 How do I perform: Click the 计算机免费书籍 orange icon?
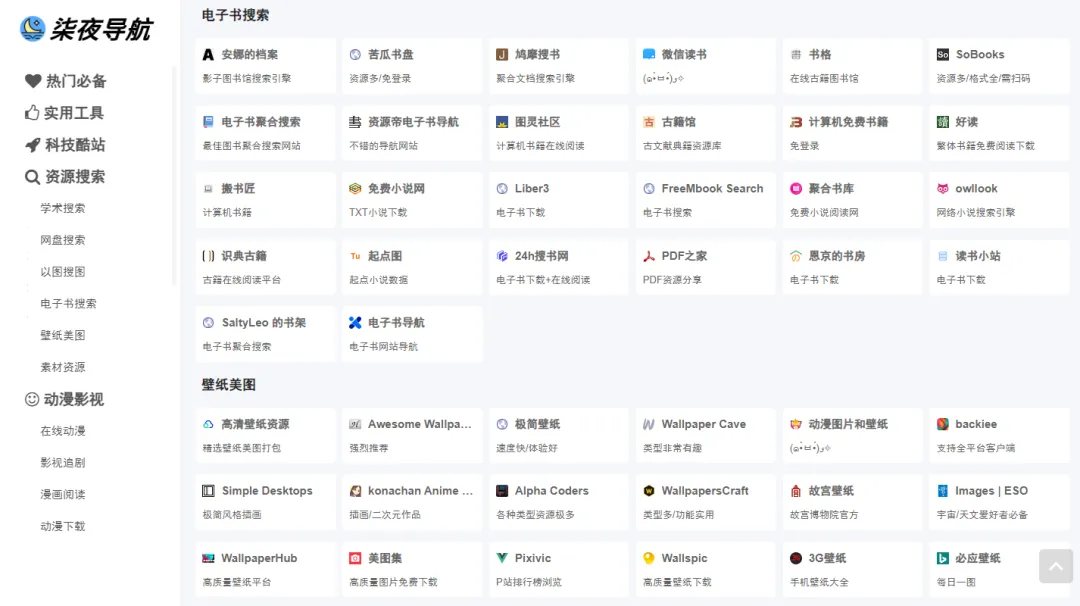796,122
